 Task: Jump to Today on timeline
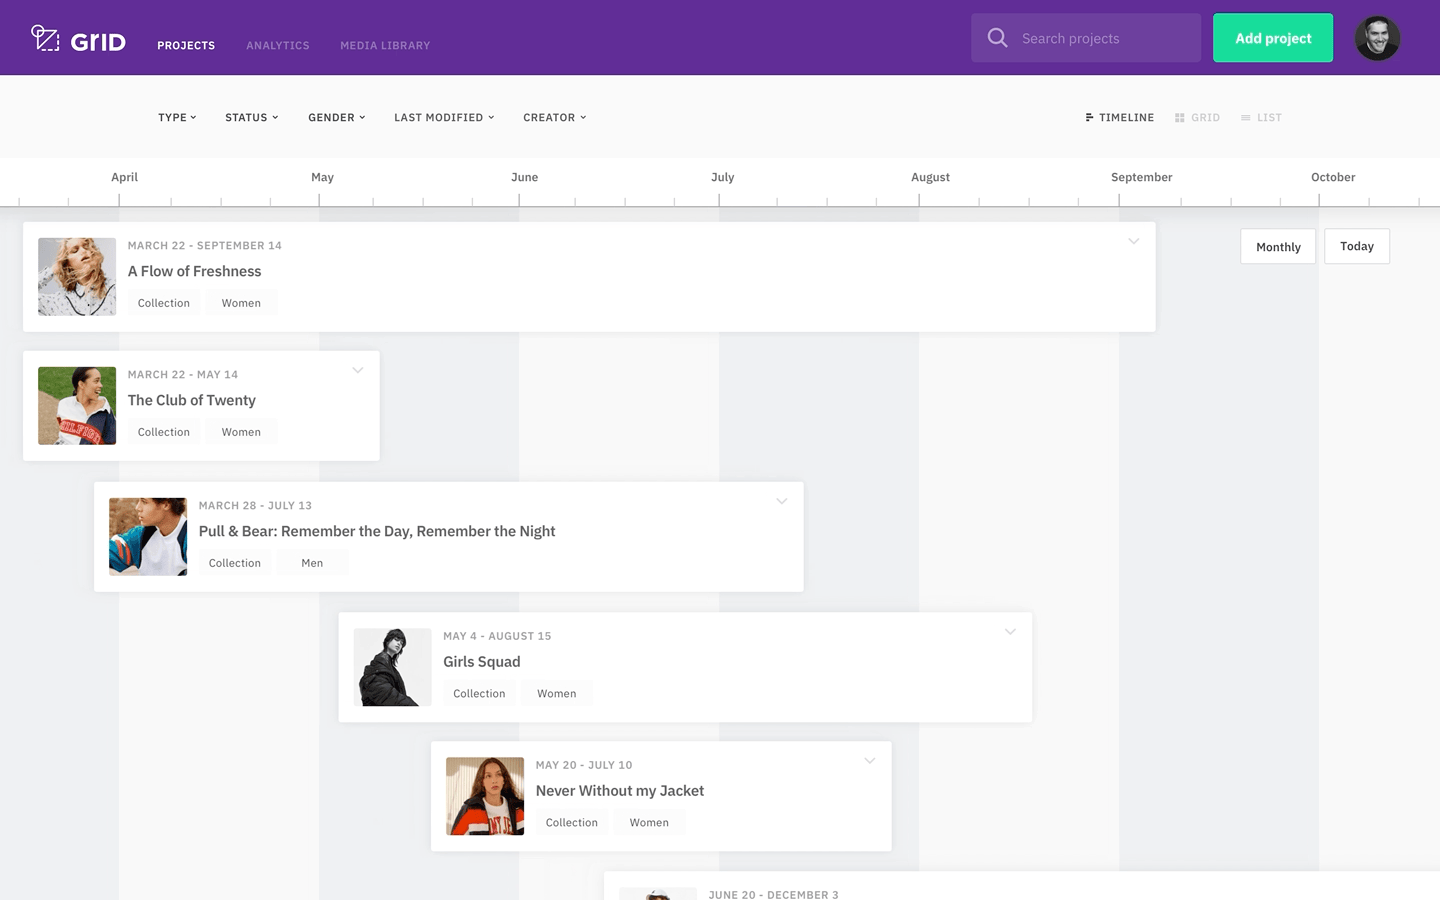pos(1356,247)
